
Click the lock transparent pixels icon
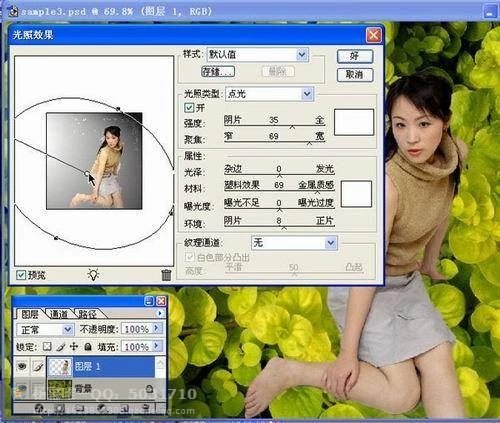coord(47,347)
